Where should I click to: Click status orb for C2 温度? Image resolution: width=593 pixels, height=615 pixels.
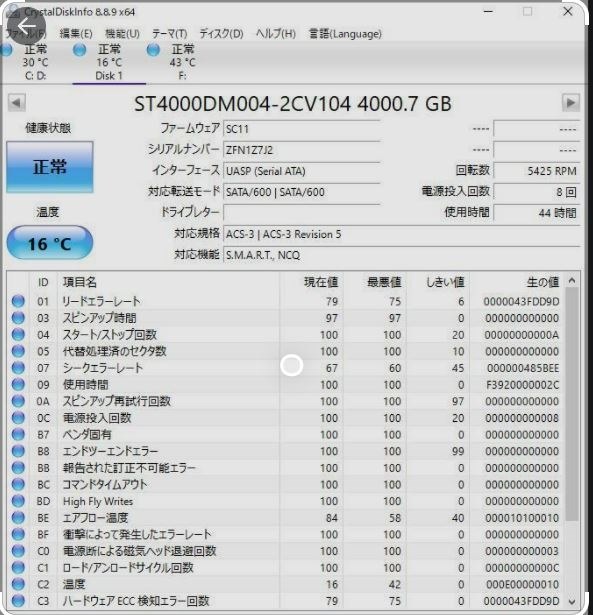pos(18,584)
